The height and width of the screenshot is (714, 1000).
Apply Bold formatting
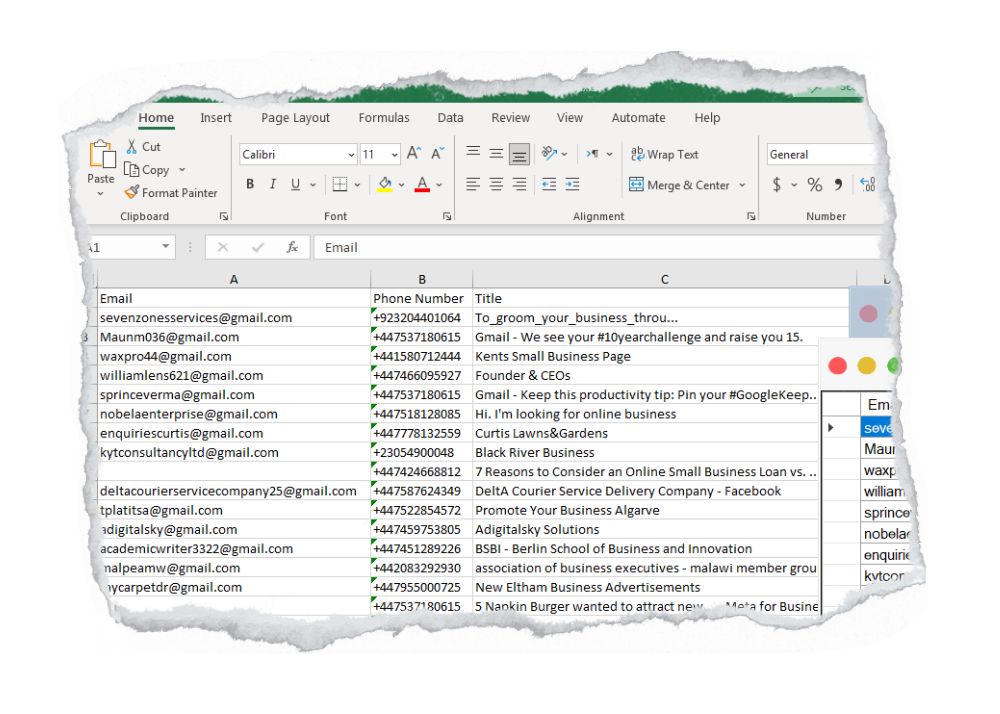[x=250, y=184]
